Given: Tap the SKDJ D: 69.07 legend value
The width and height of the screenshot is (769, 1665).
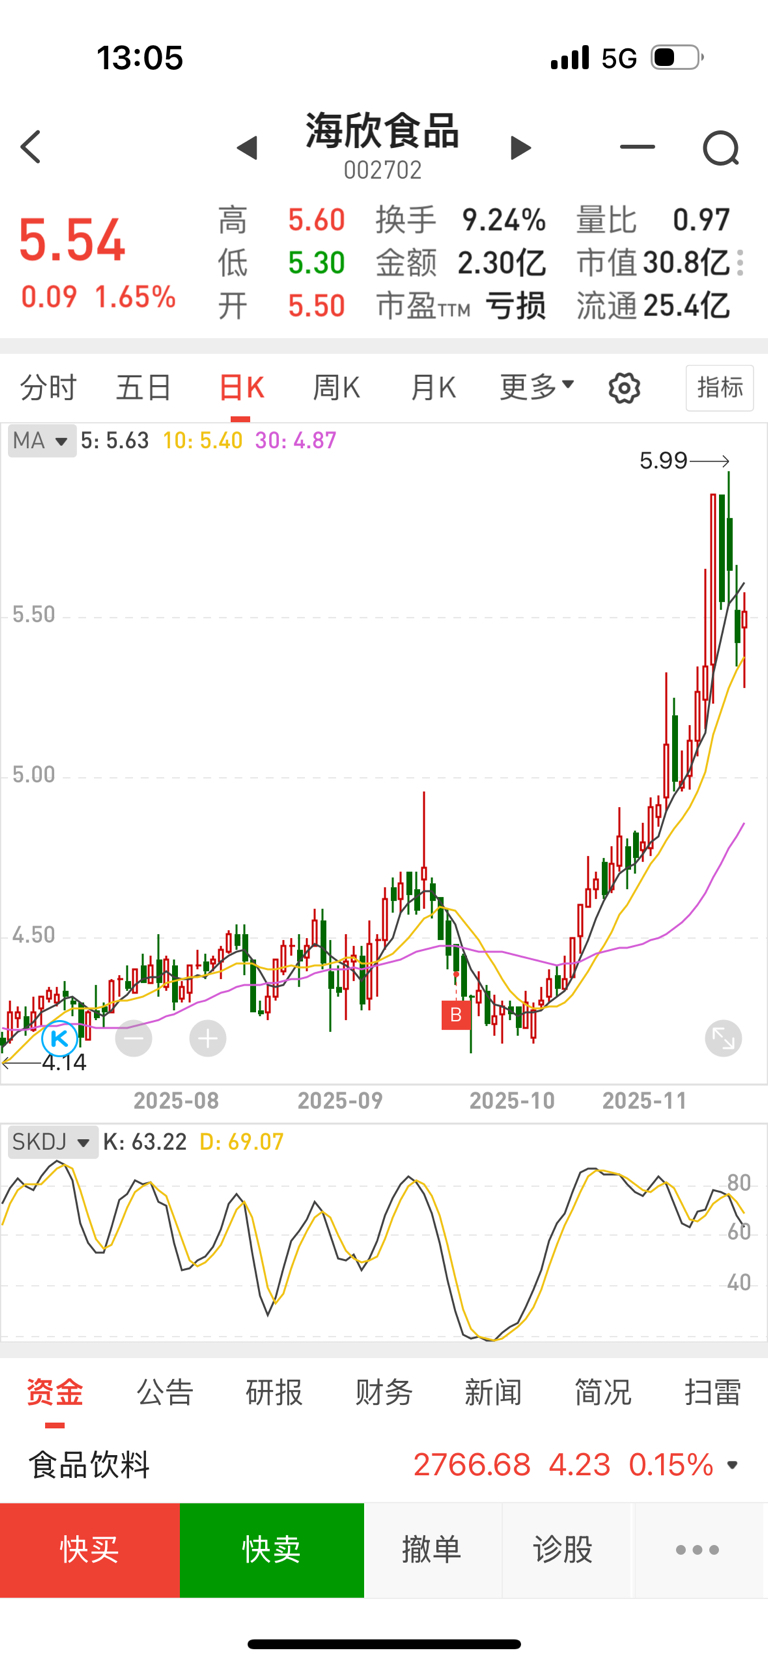Looking at the screenshot, I should click(242, 1142).
